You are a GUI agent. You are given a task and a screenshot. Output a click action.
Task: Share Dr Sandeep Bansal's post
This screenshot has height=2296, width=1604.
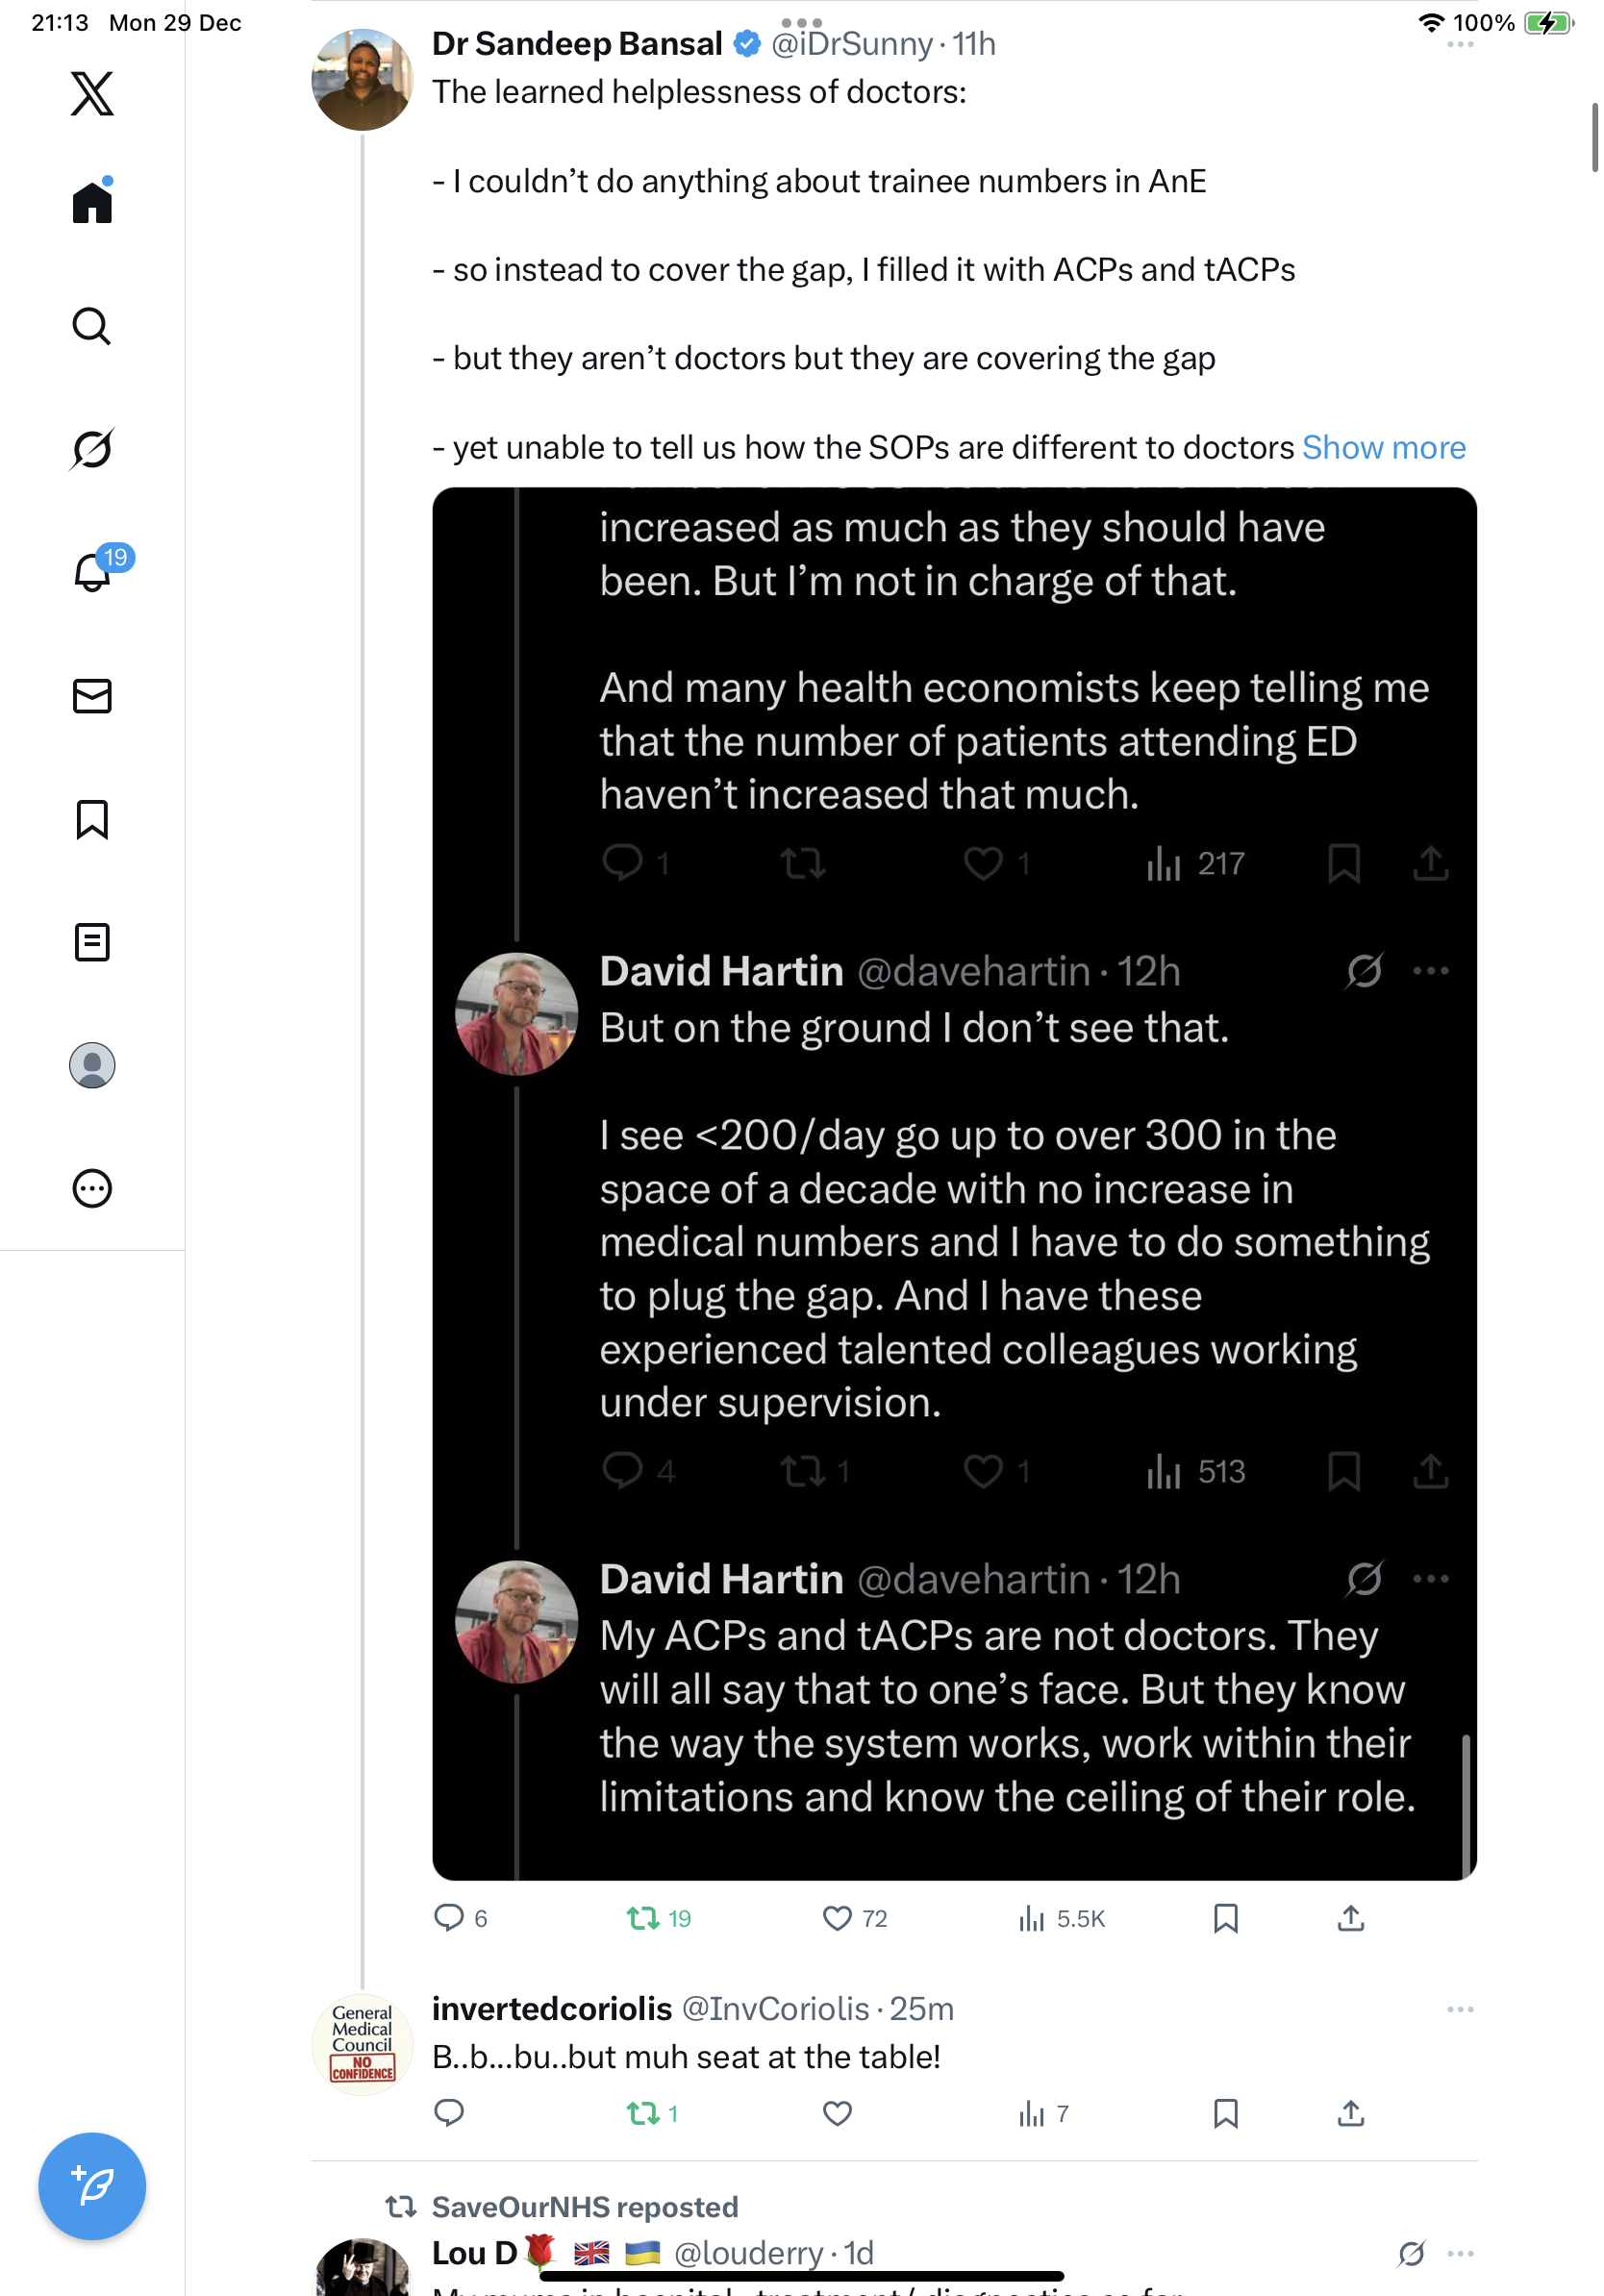point(1350,1918)
